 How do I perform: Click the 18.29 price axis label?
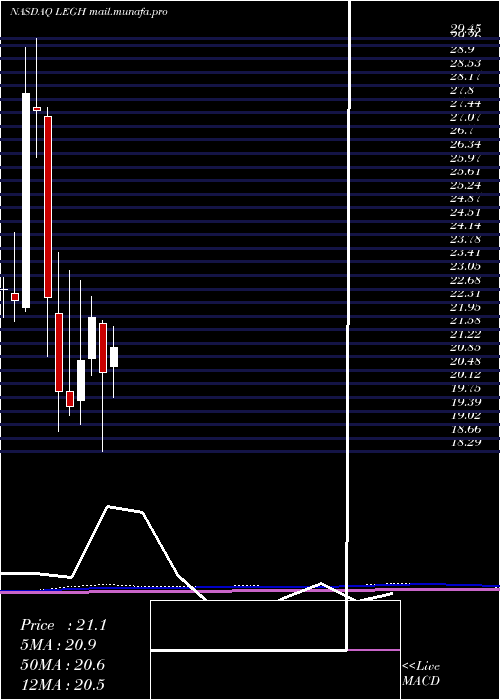pos(465,443)
